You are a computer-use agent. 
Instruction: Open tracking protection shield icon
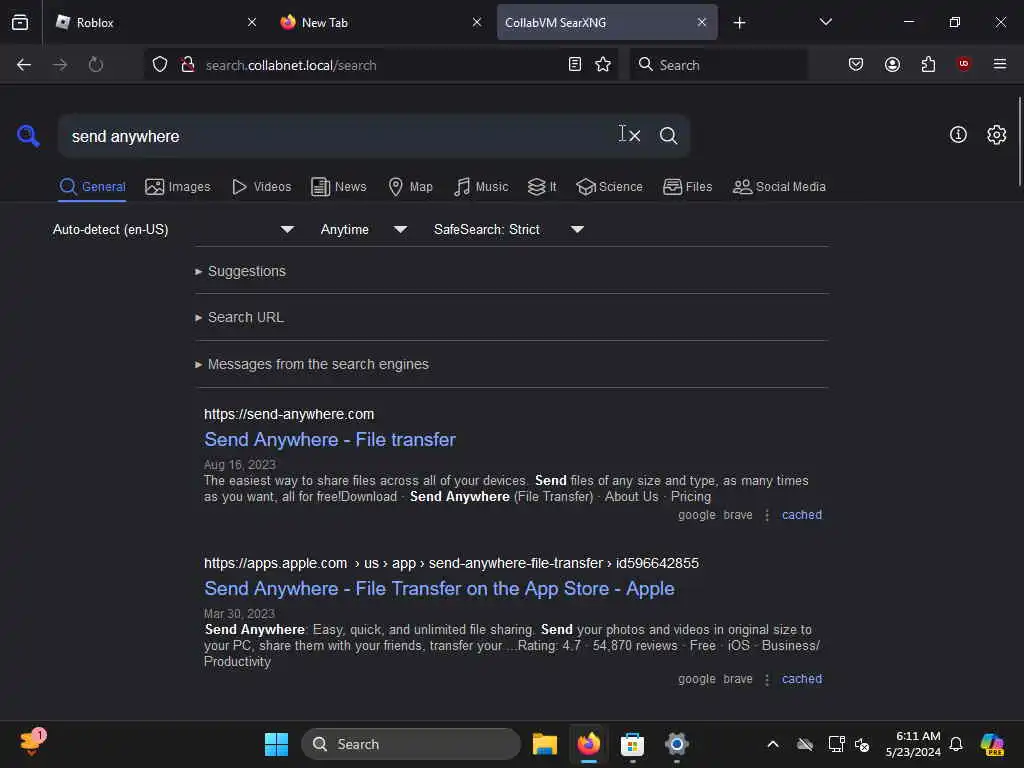(x=160, y=65)
